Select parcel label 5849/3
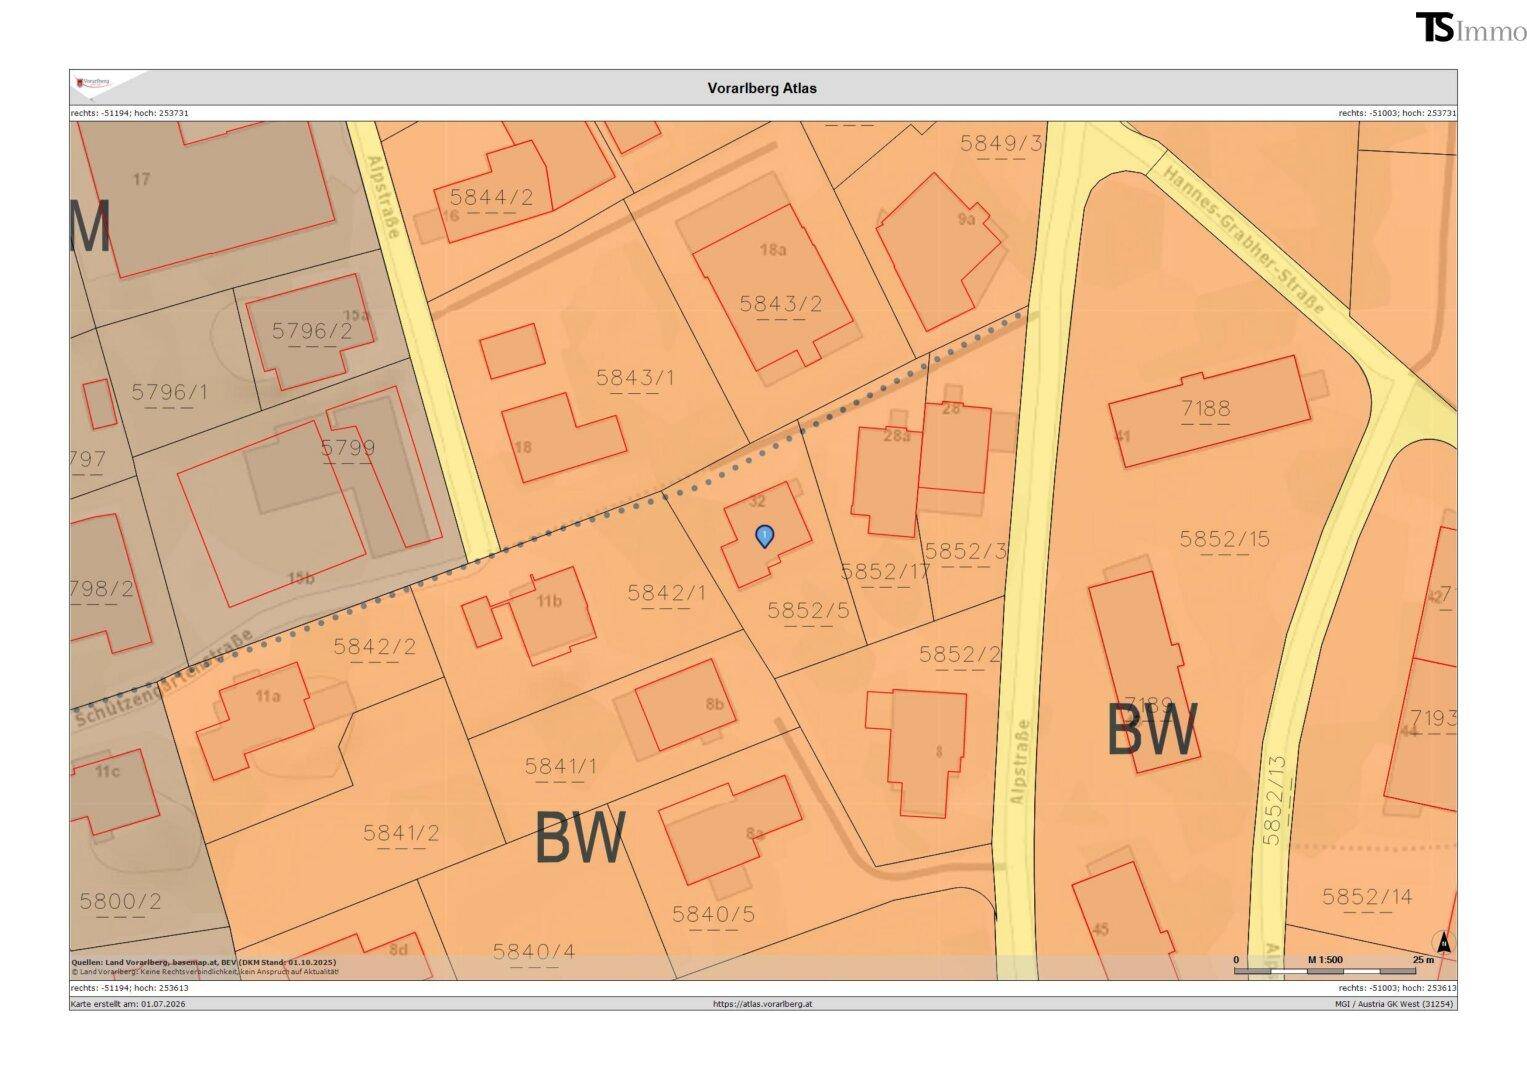The width and height of the screenshot is (1527, 1080). pos(1001,143)
